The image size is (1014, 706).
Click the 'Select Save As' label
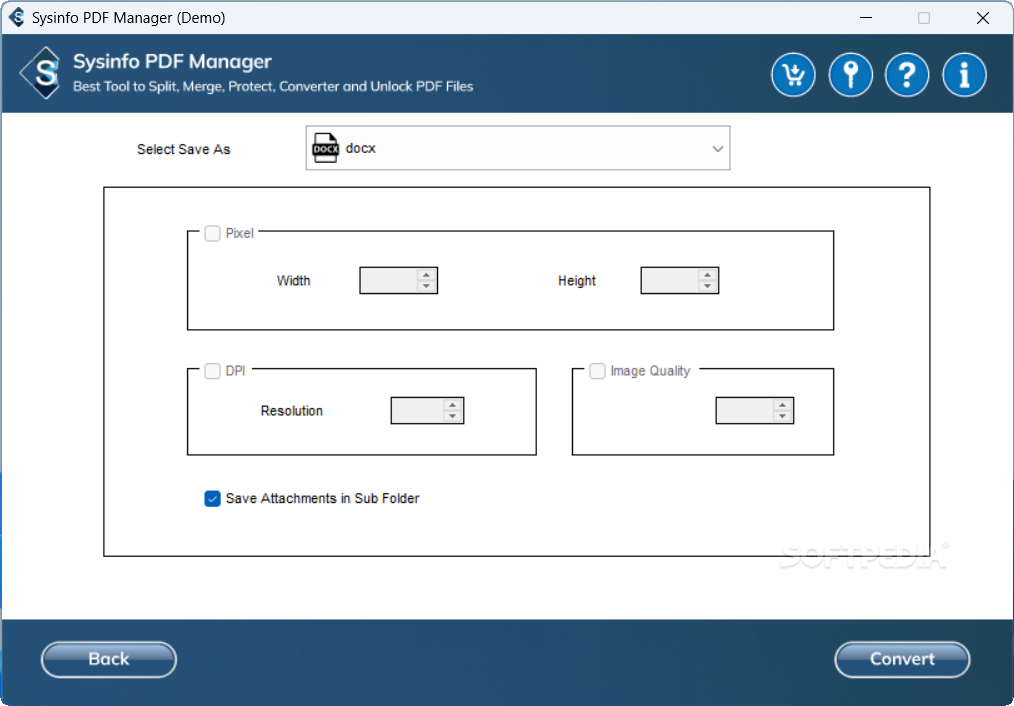(184, 149)
